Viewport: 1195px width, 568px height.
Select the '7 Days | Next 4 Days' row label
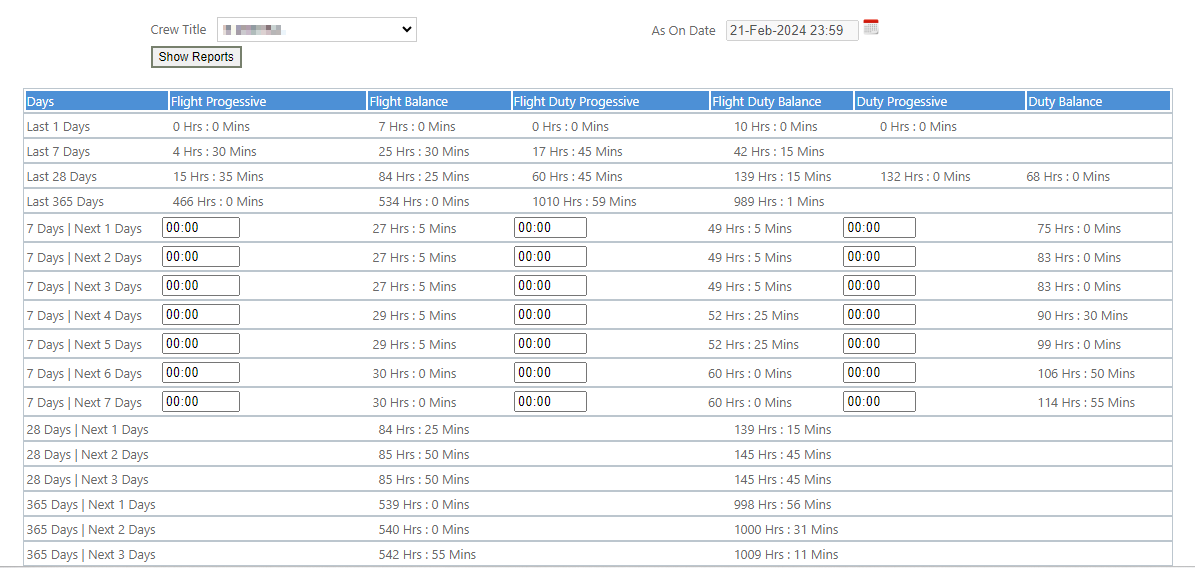(84, 316)
